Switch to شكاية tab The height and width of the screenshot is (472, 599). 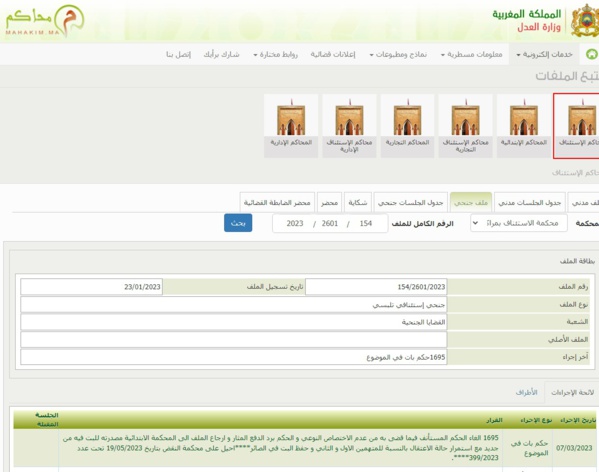(x=358, y=202)
